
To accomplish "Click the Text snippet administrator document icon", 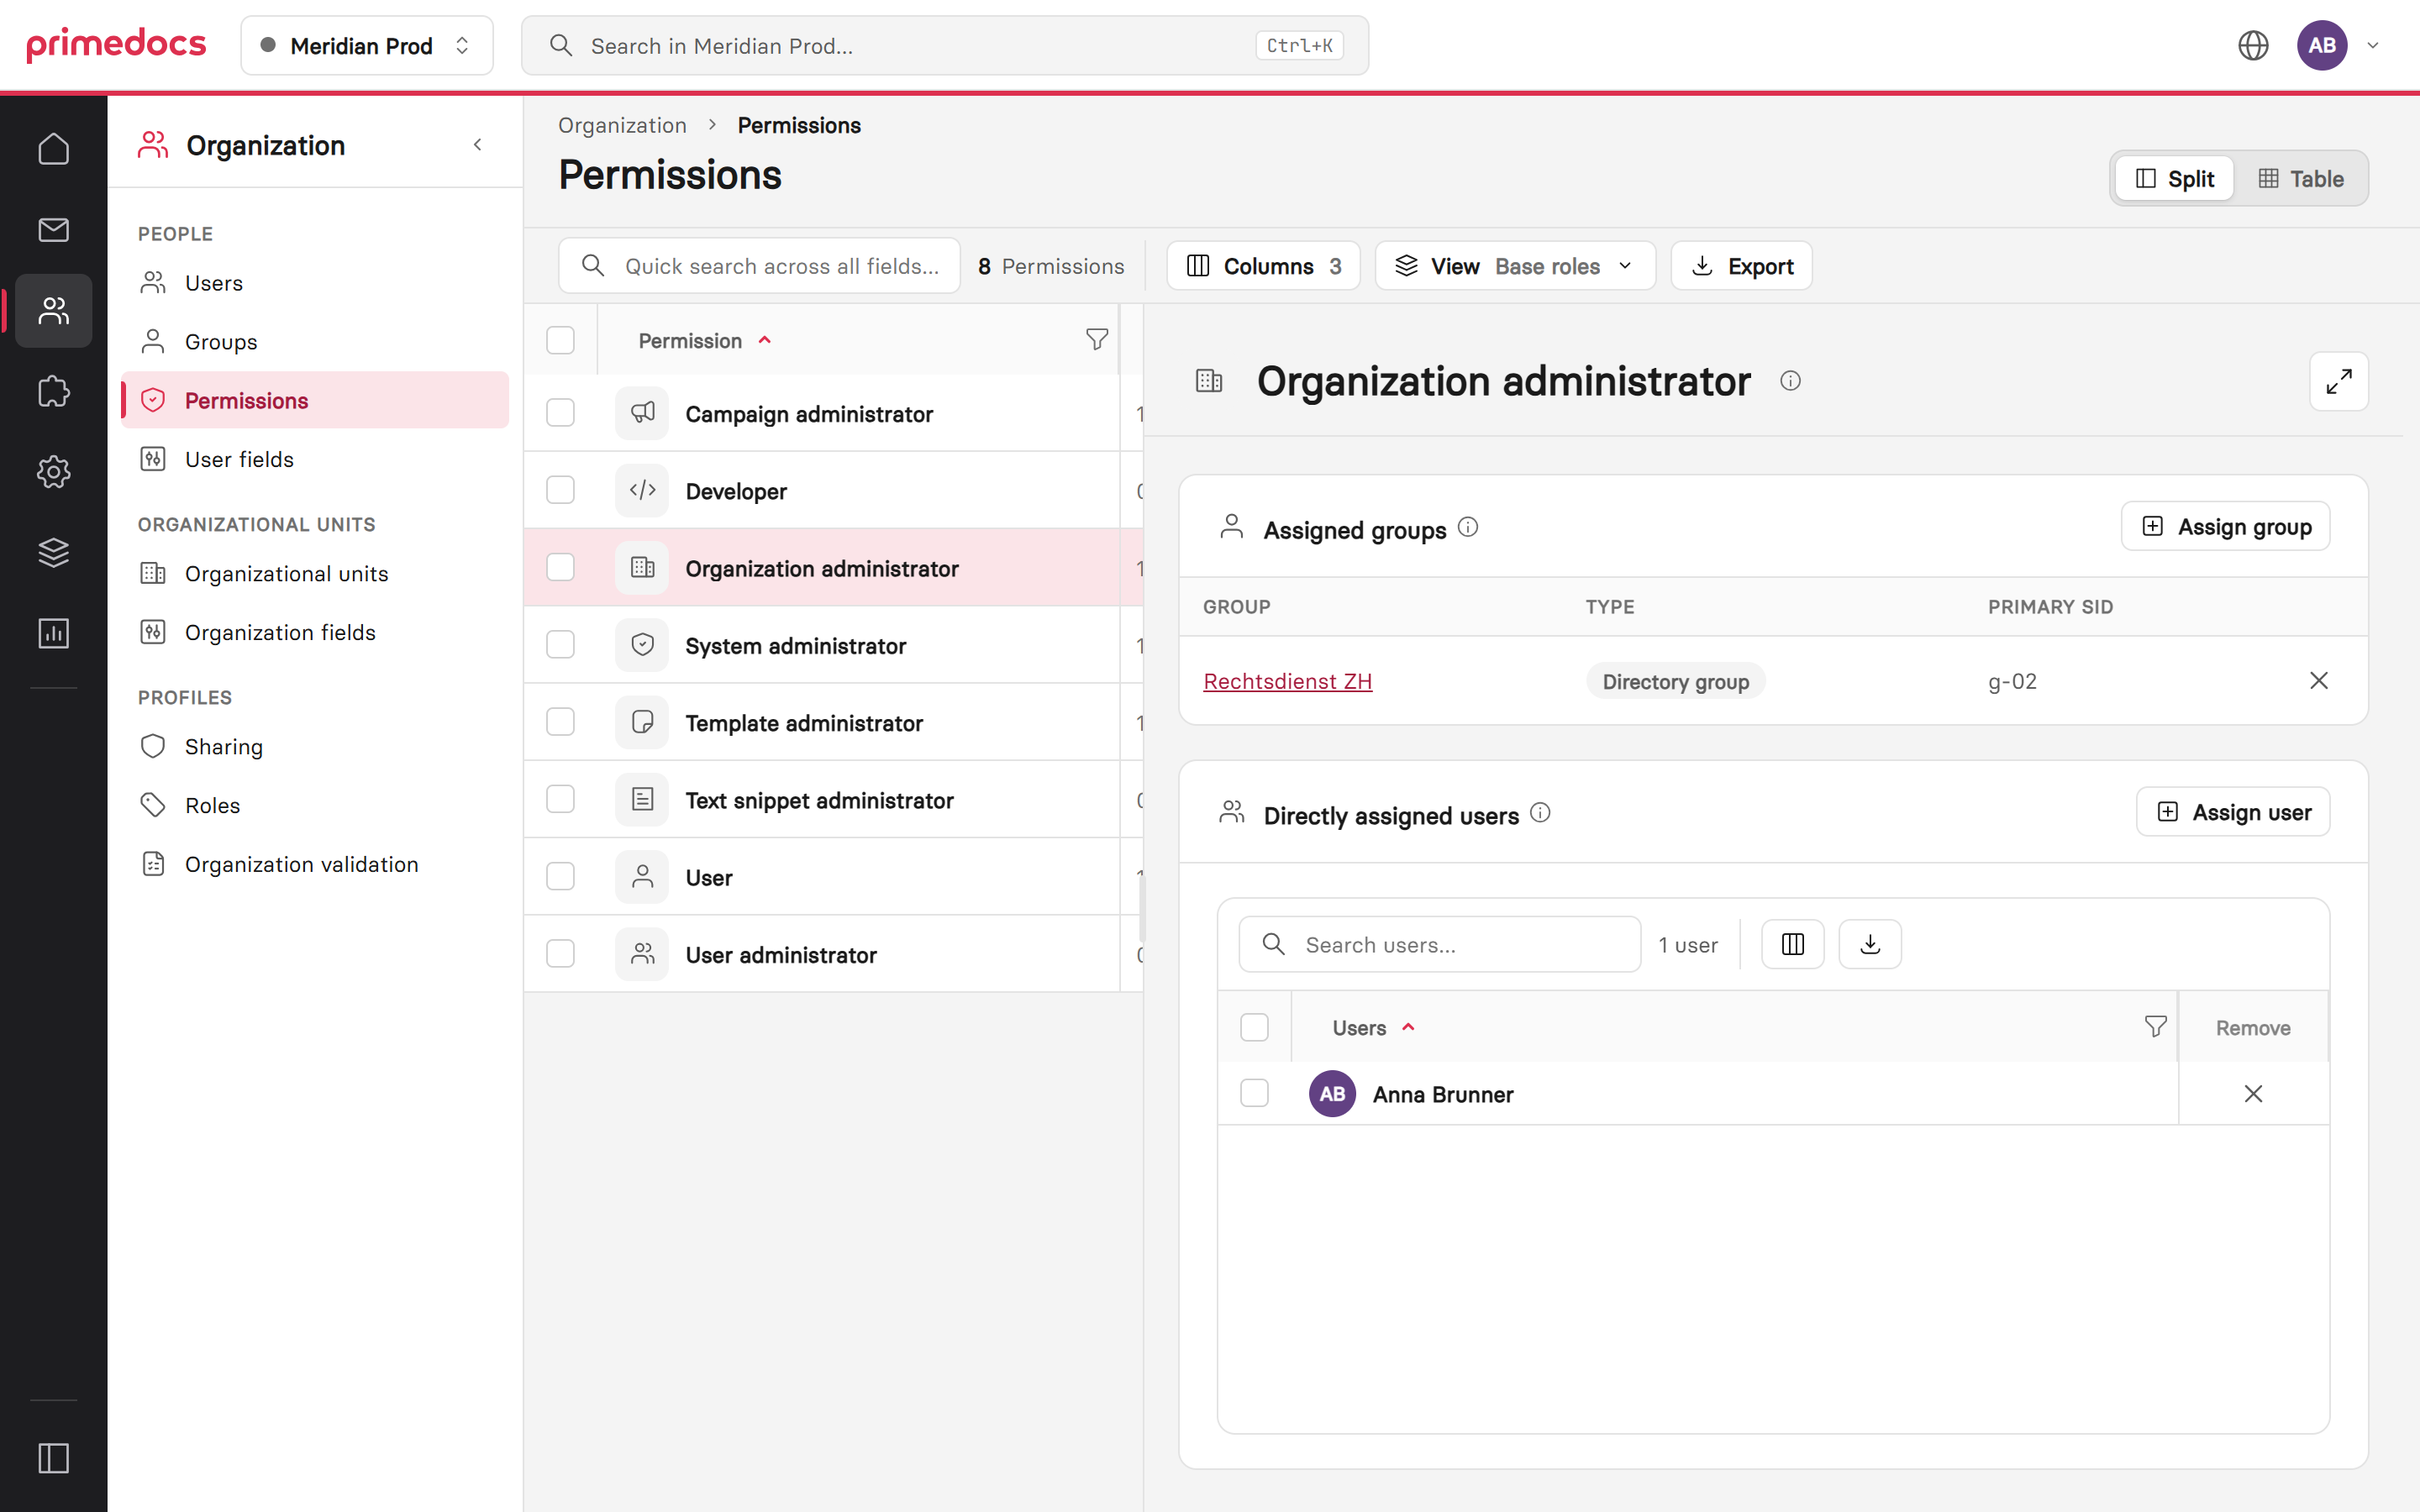I will pyautogui.click(x=642, y=799).
